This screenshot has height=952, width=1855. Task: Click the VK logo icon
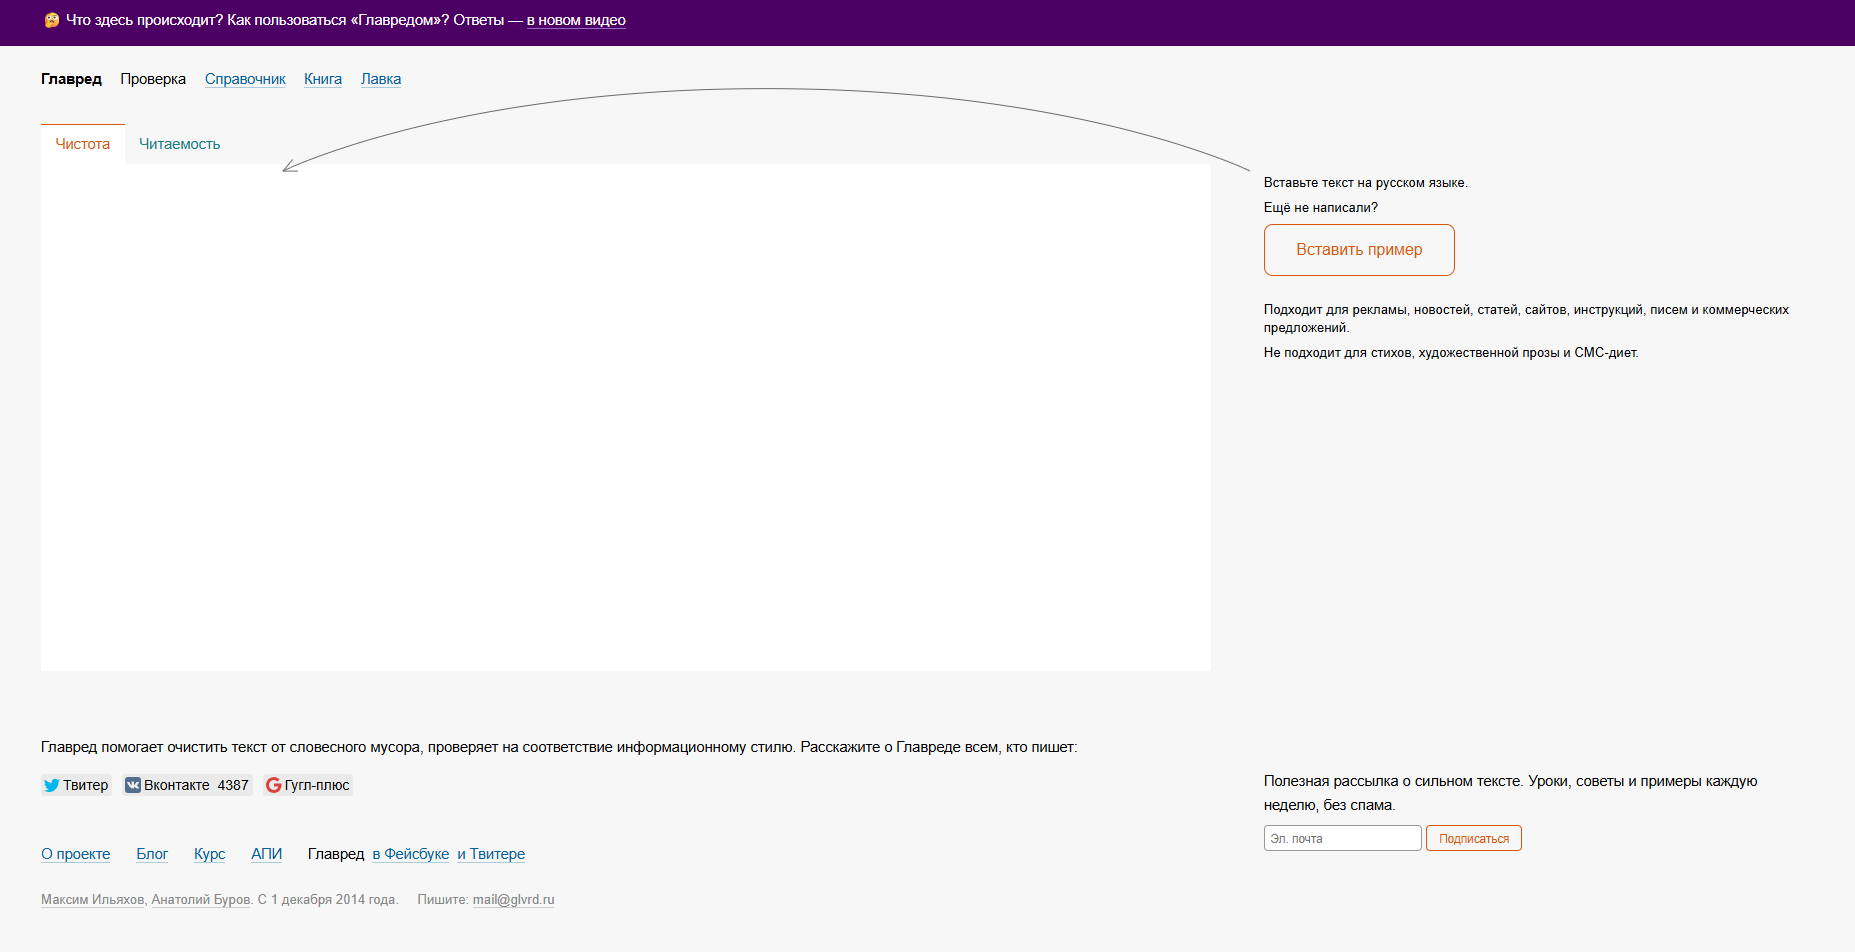pyautogui.click(x=133, y=785)
